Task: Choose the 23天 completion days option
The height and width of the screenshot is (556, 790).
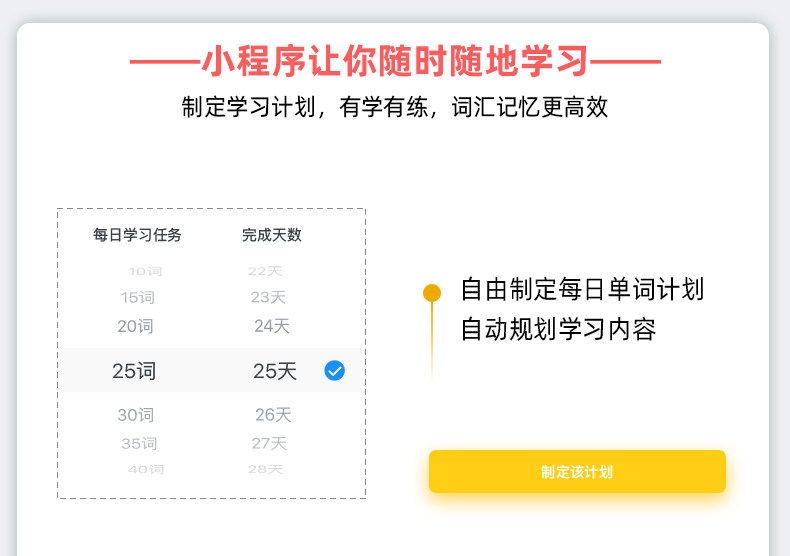Action: click(x=268, y=297)
